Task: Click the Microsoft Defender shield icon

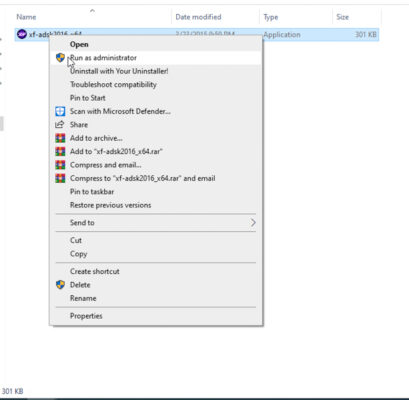Action: pos(60,111)
